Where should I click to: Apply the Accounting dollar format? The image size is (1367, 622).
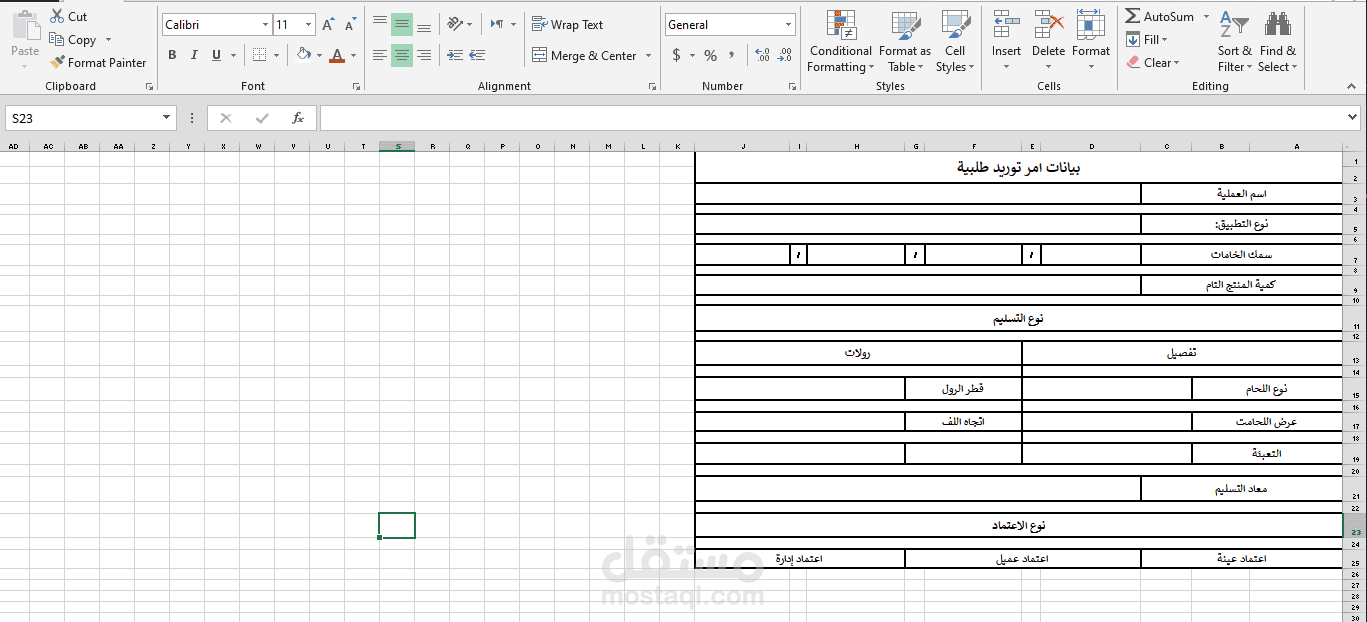tap(677, 55)
